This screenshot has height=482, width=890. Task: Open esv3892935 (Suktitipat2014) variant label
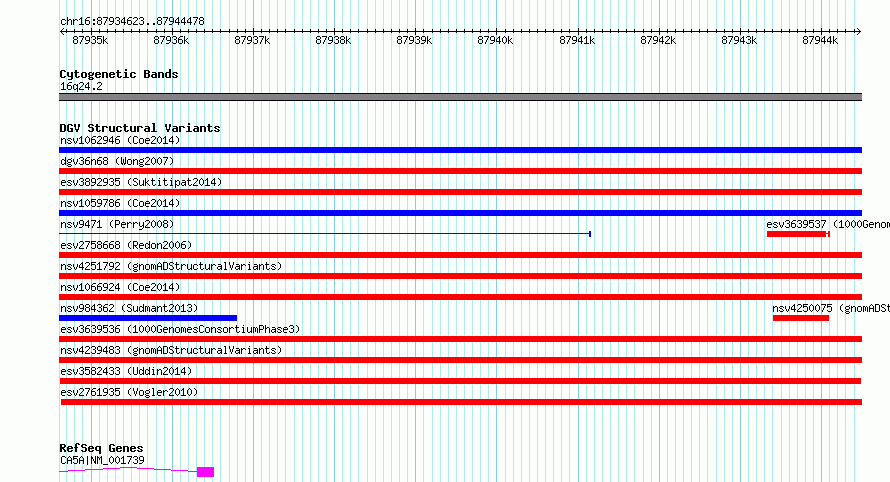pos(141,182)
